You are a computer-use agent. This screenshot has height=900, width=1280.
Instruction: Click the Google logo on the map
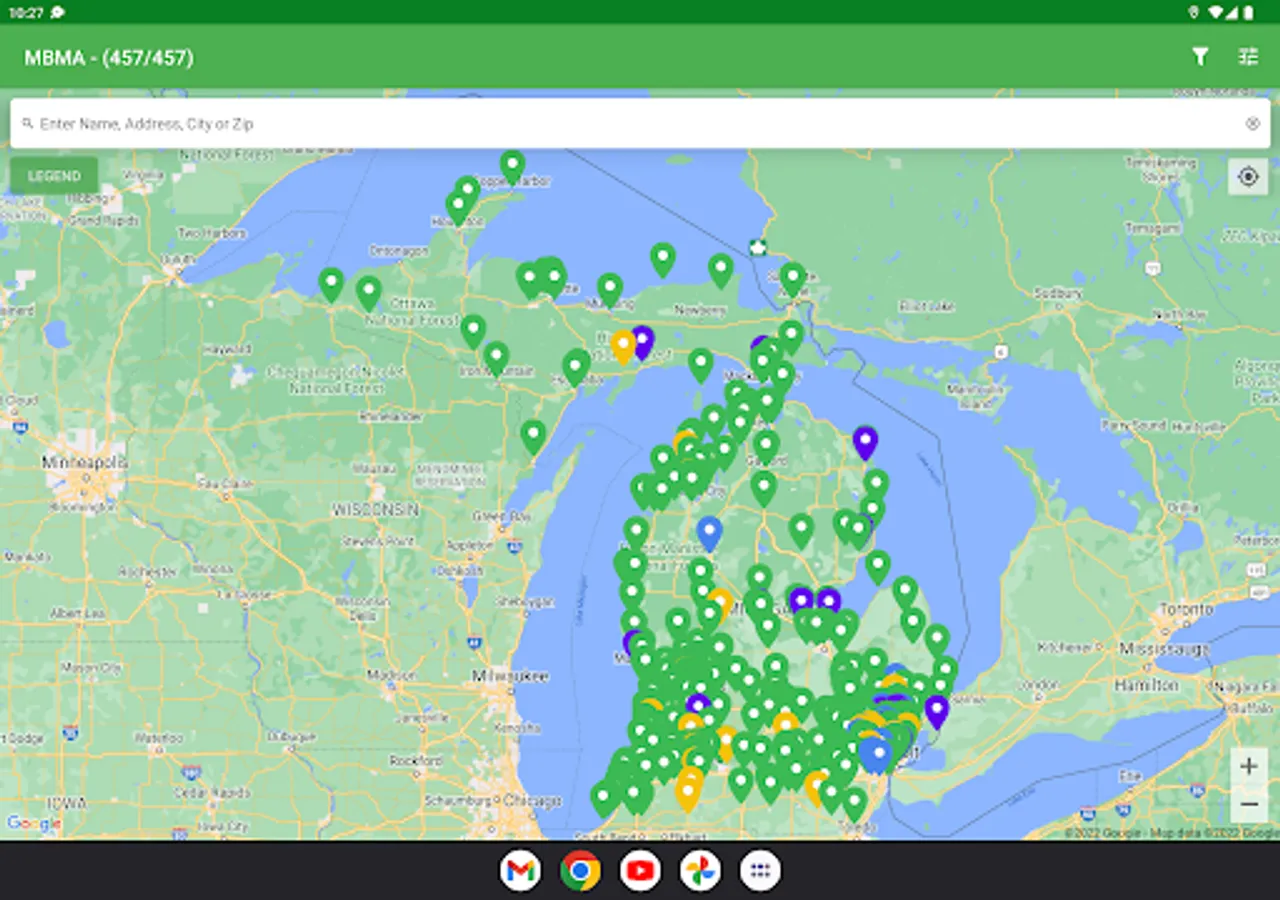pos(33,824)
